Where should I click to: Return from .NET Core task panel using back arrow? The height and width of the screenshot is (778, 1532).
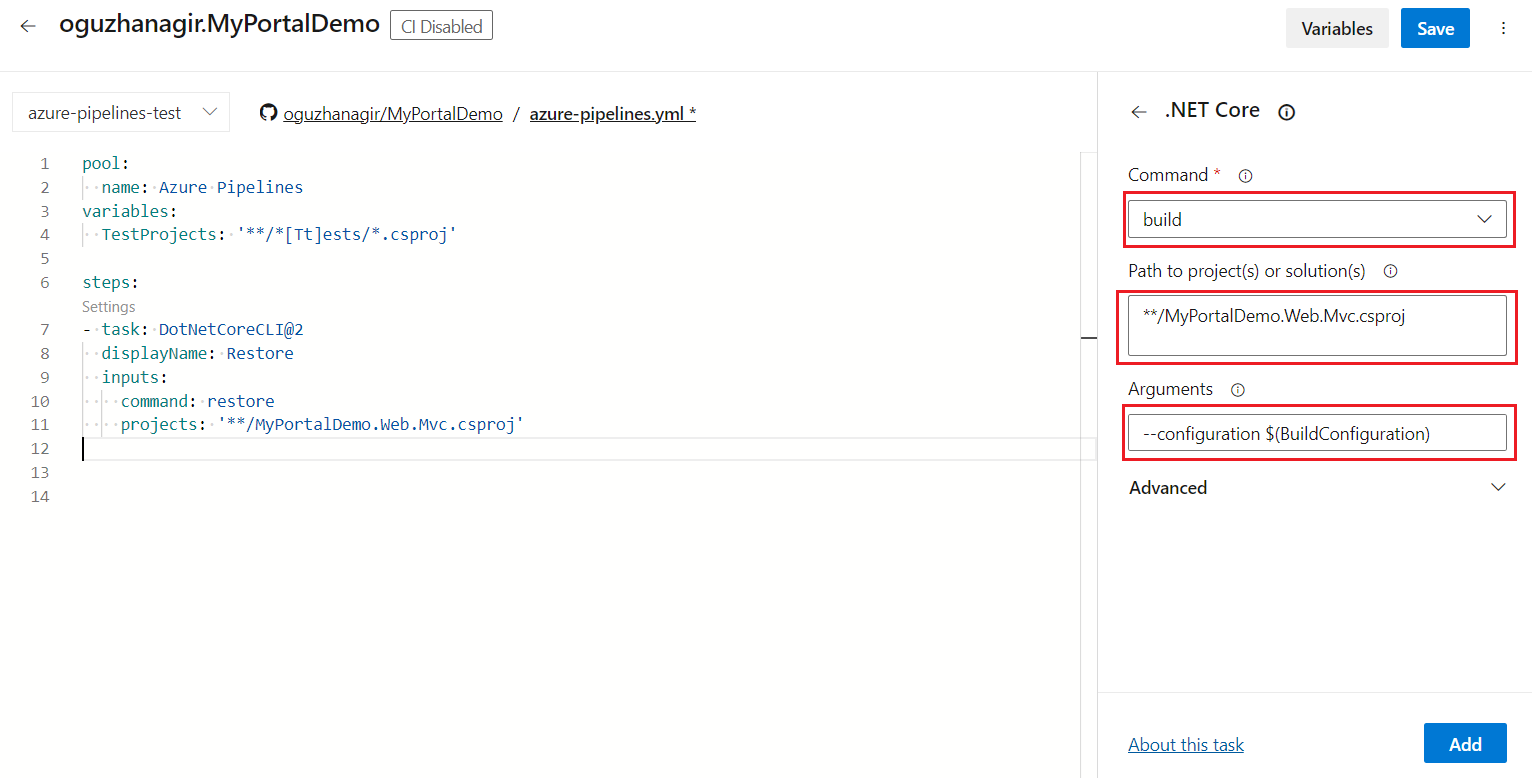click(x=1138, y=112)
